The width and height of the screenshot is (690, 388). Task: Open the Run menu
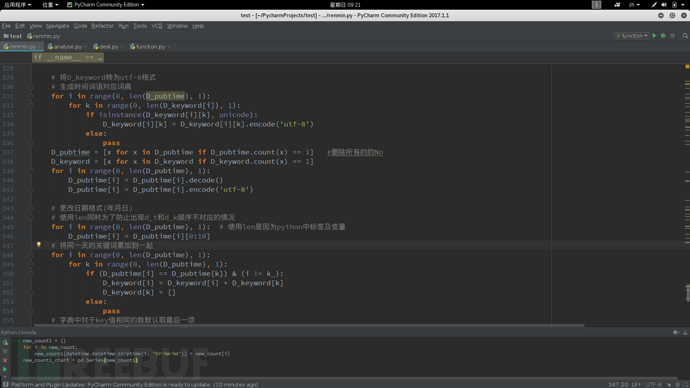click(123, 26)
